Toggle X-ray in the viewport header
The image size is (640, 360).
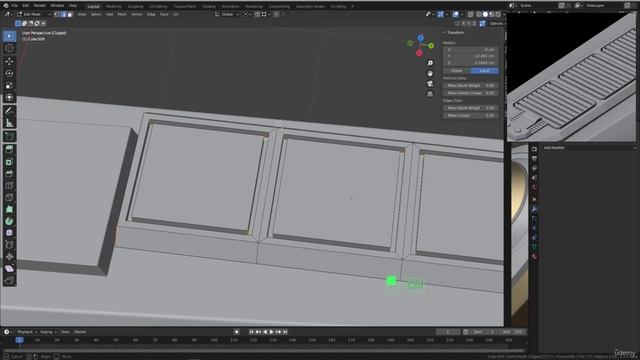pos(470,14)
